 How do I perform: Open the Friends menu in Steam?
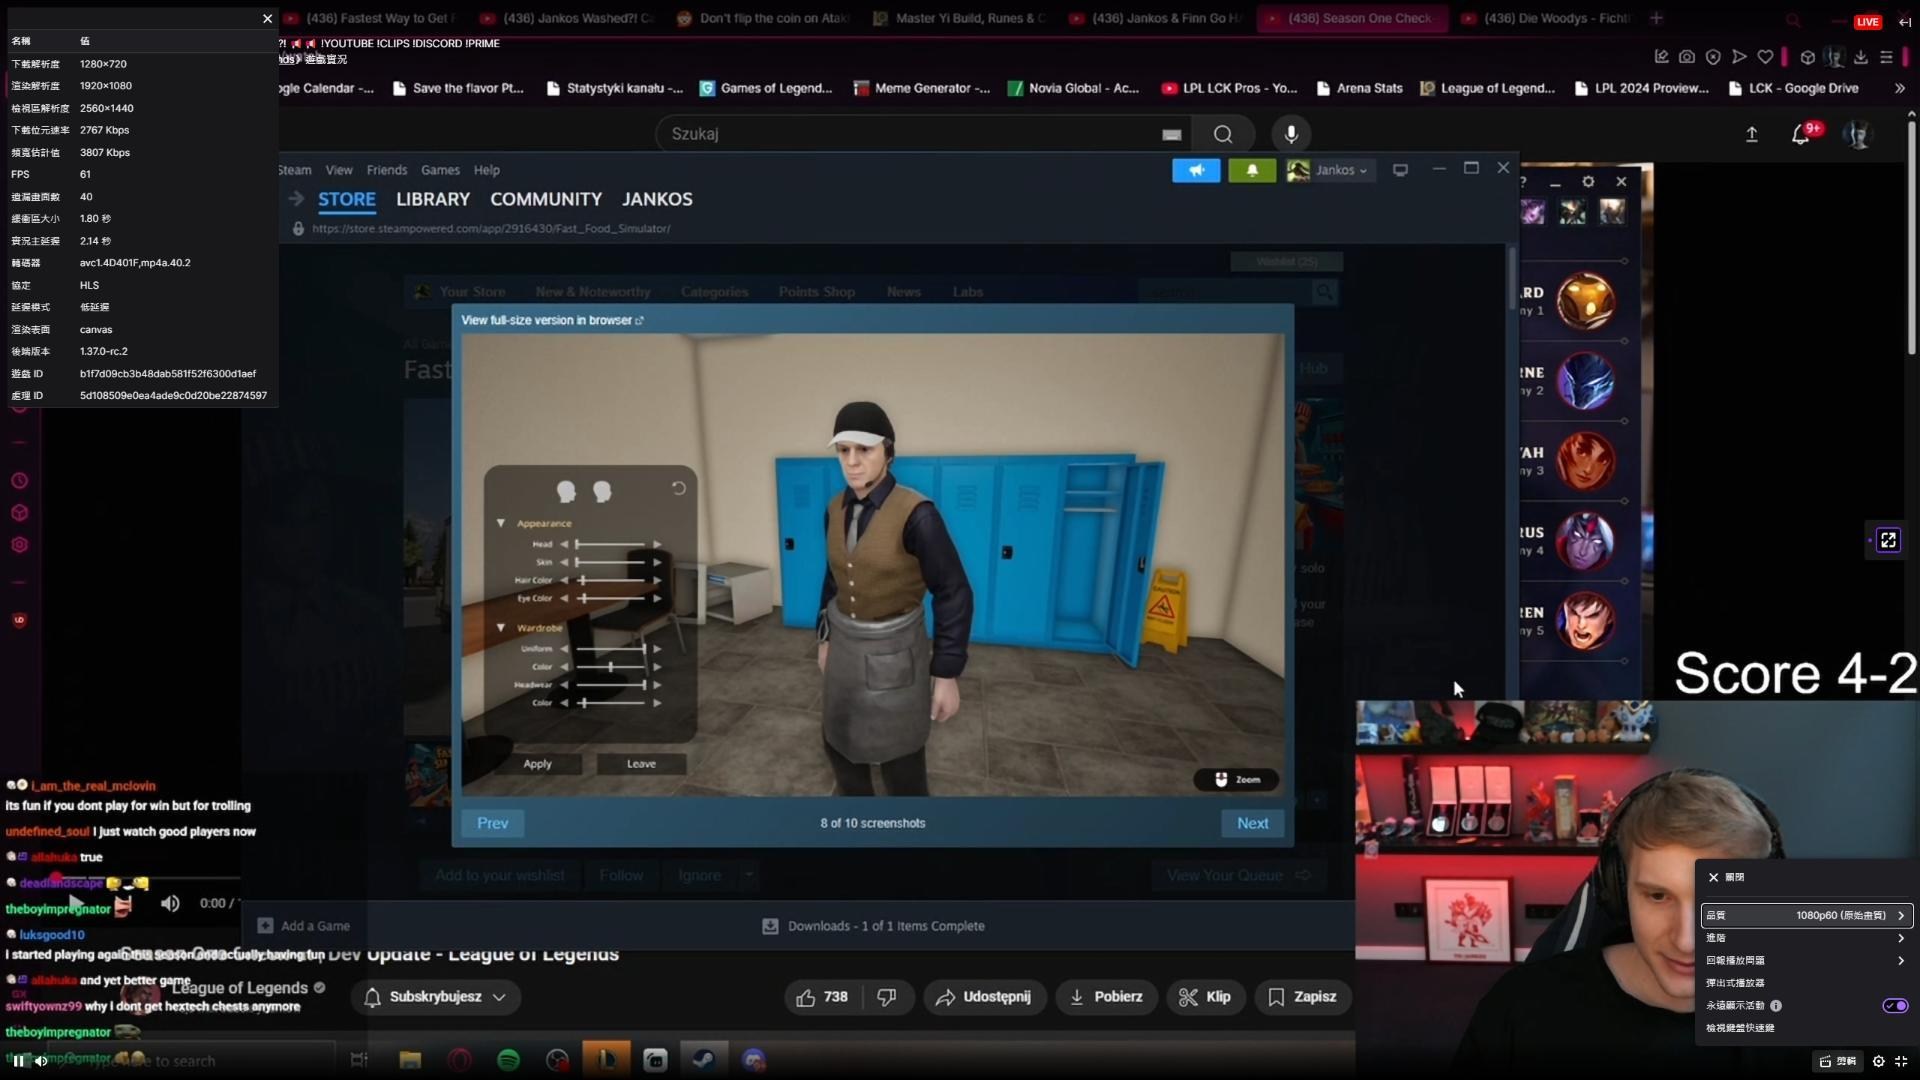click(386, 170)
